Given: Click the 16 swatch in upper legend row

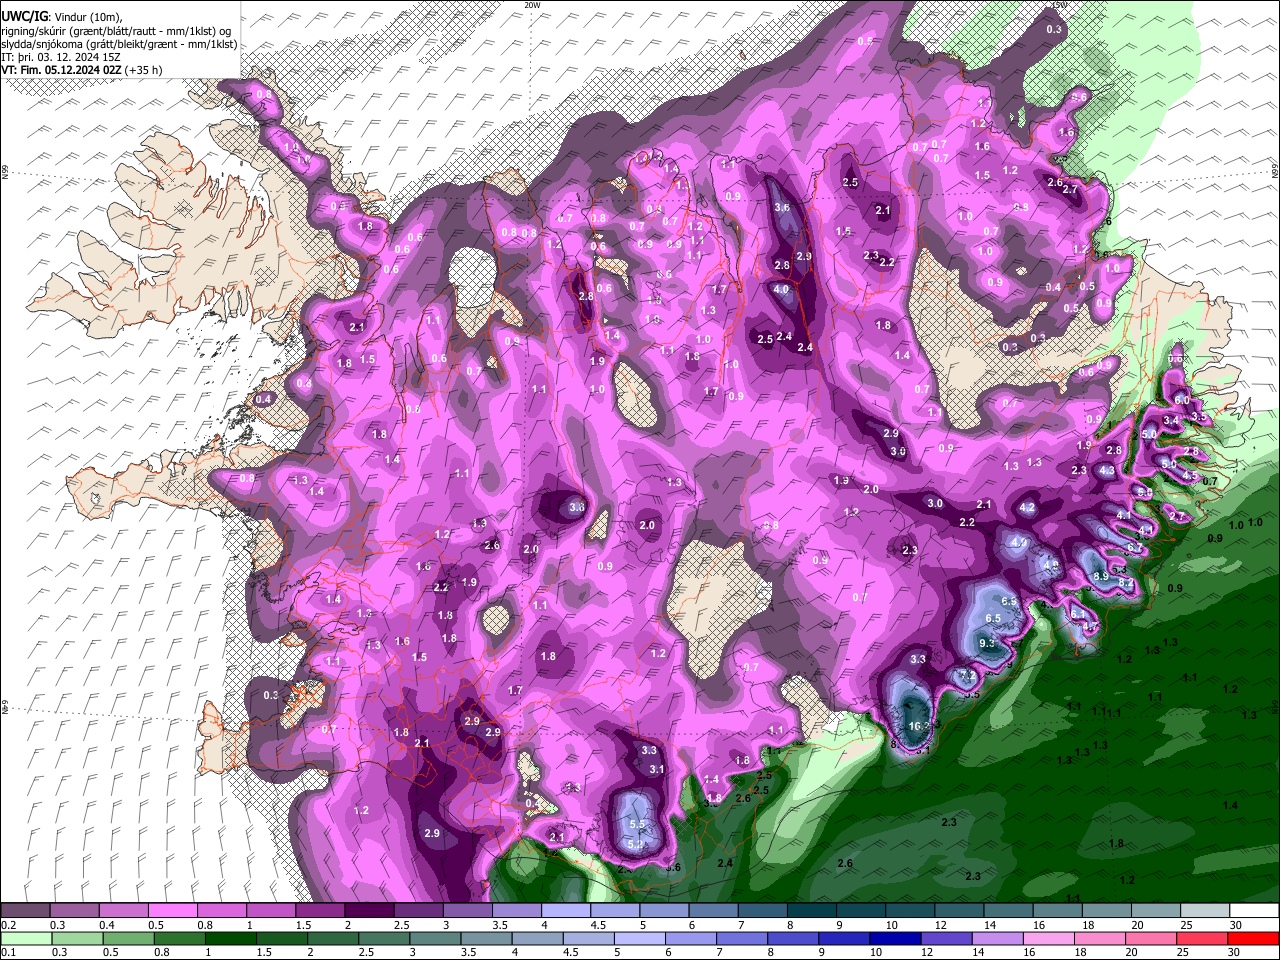Looking at the screenshot, I should pyautogui.click(x=1056, y=911).
